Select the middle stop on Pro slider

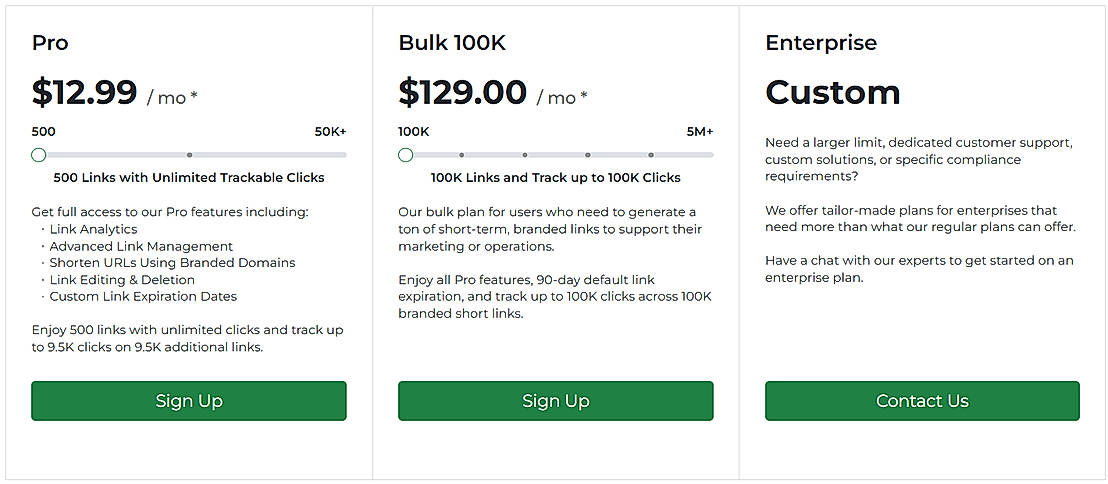(189, 155)
